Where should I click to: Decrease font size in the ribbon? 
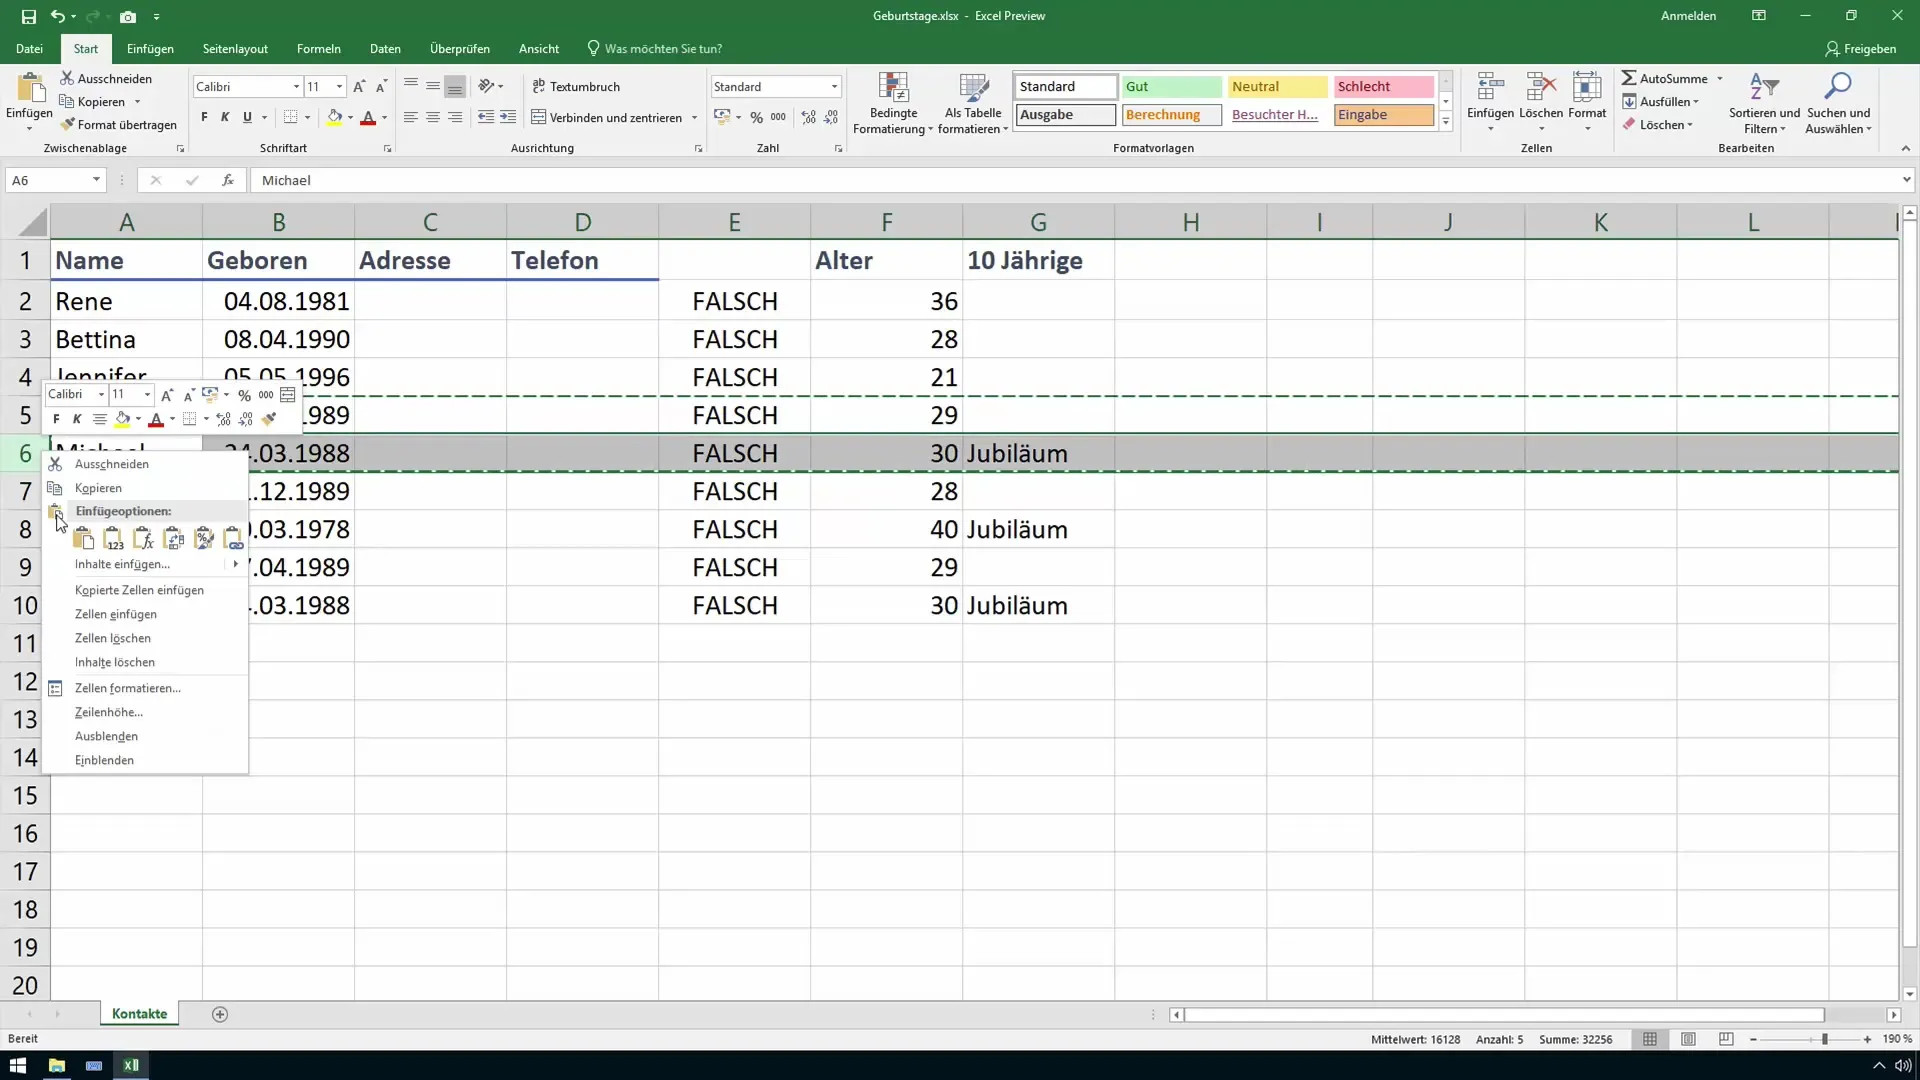[x=381, y=87]
